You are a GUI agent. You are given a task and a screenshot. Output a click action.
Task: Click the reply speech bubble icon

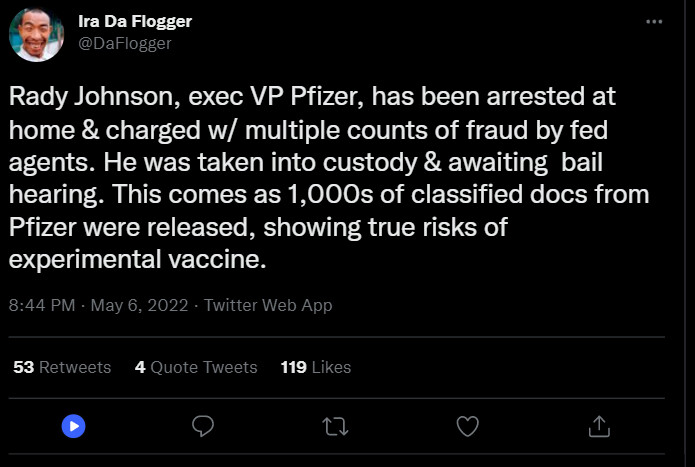[203, 426]
